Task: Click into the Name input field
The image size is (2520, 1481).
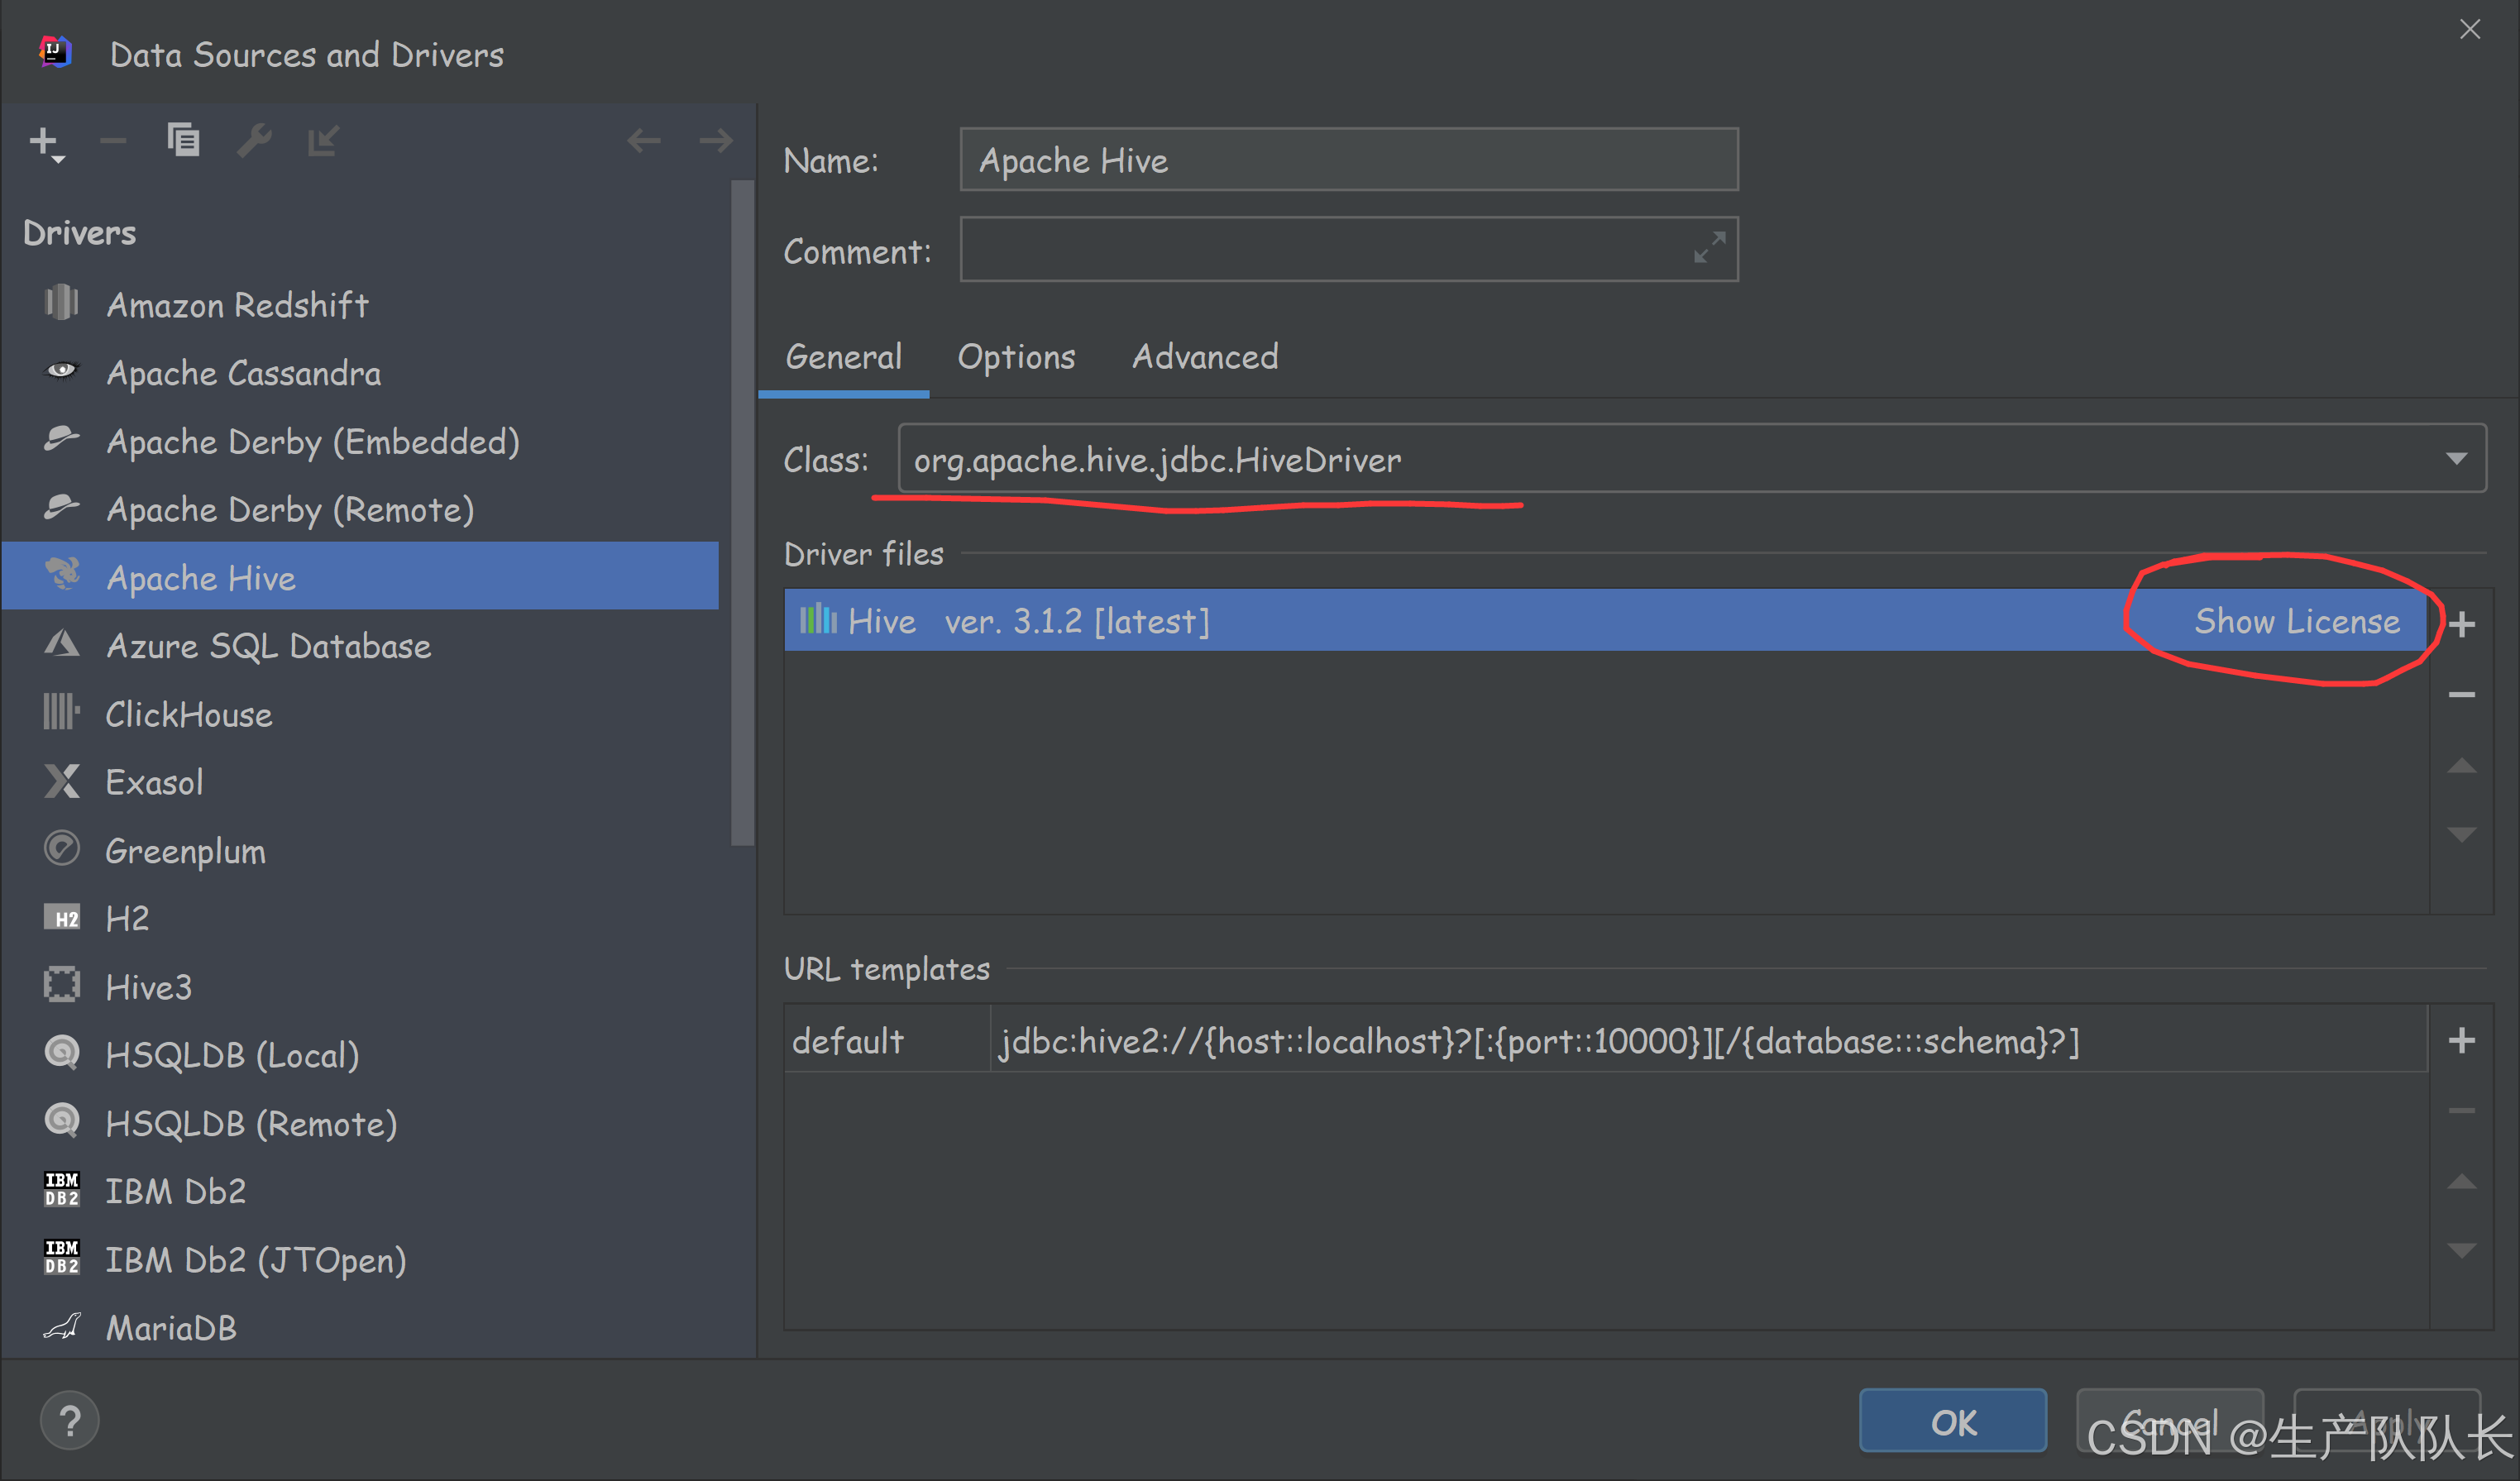Action: (x=1349, y=159)
